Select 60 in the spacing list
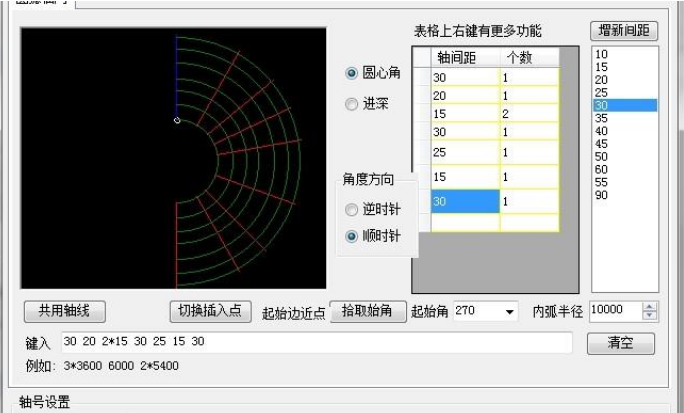 click(x=625, y=169)
